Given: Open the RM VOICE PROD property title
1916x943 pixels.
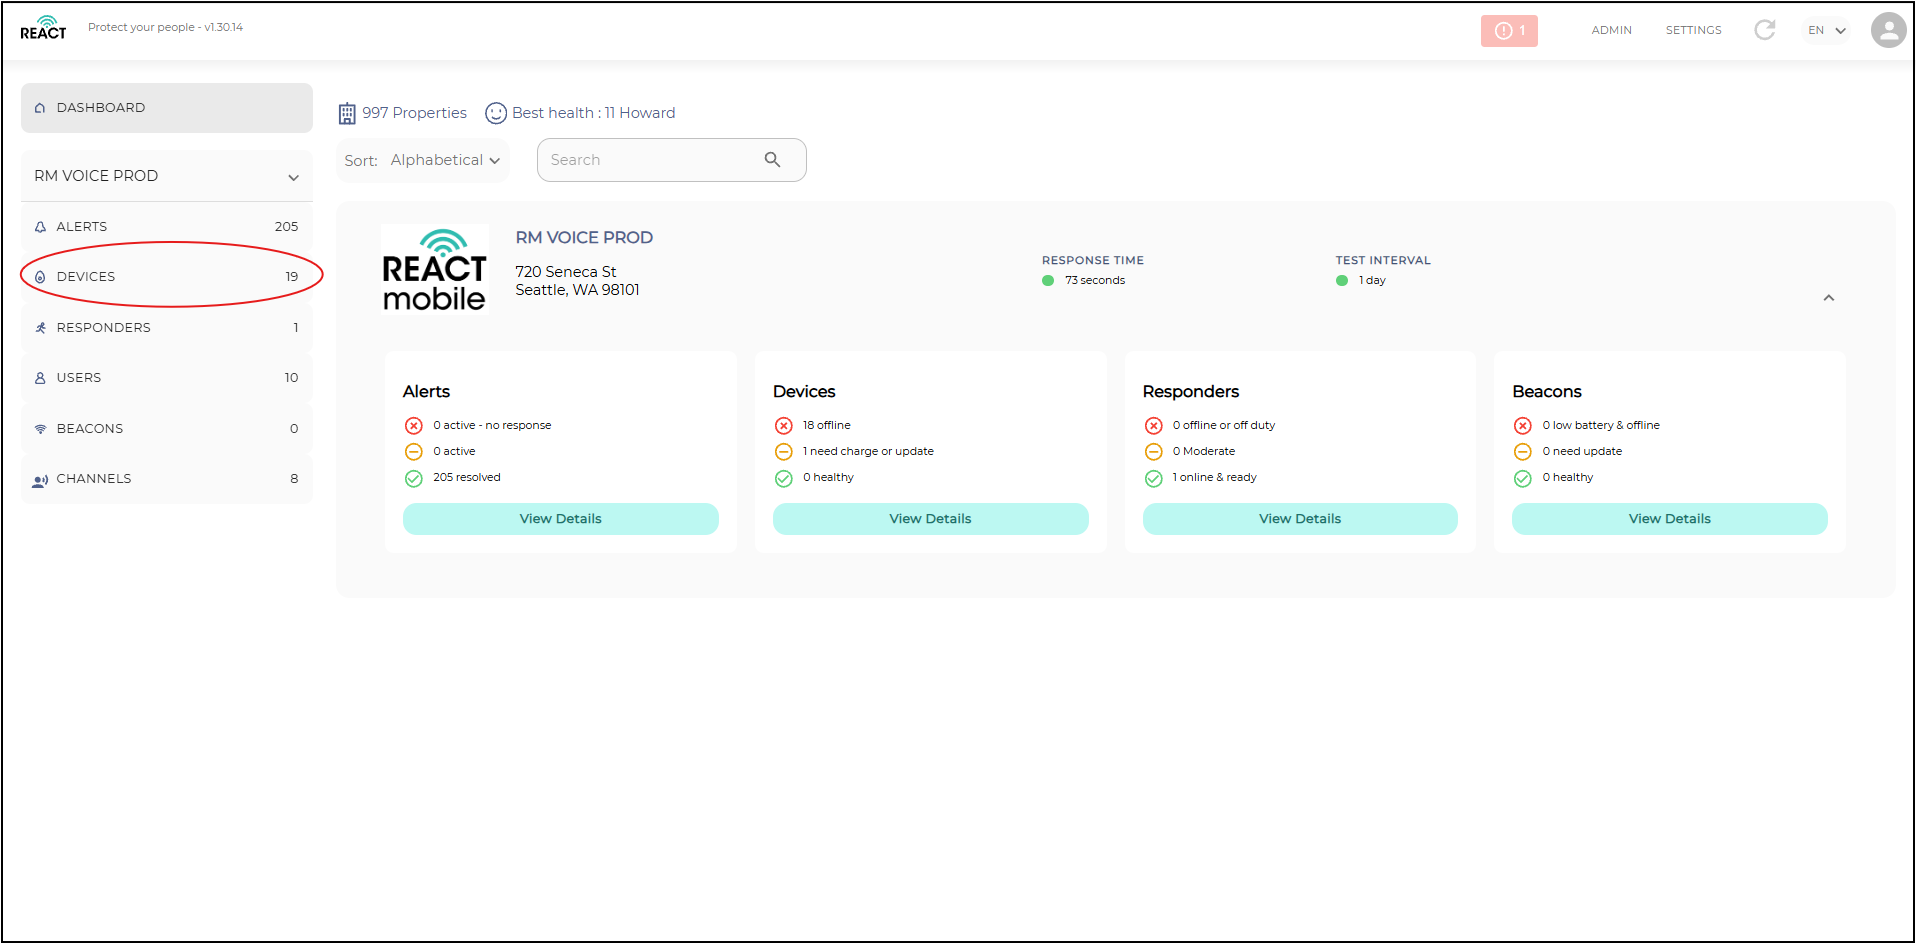Looking at the screenshot, I should (584, 238).
